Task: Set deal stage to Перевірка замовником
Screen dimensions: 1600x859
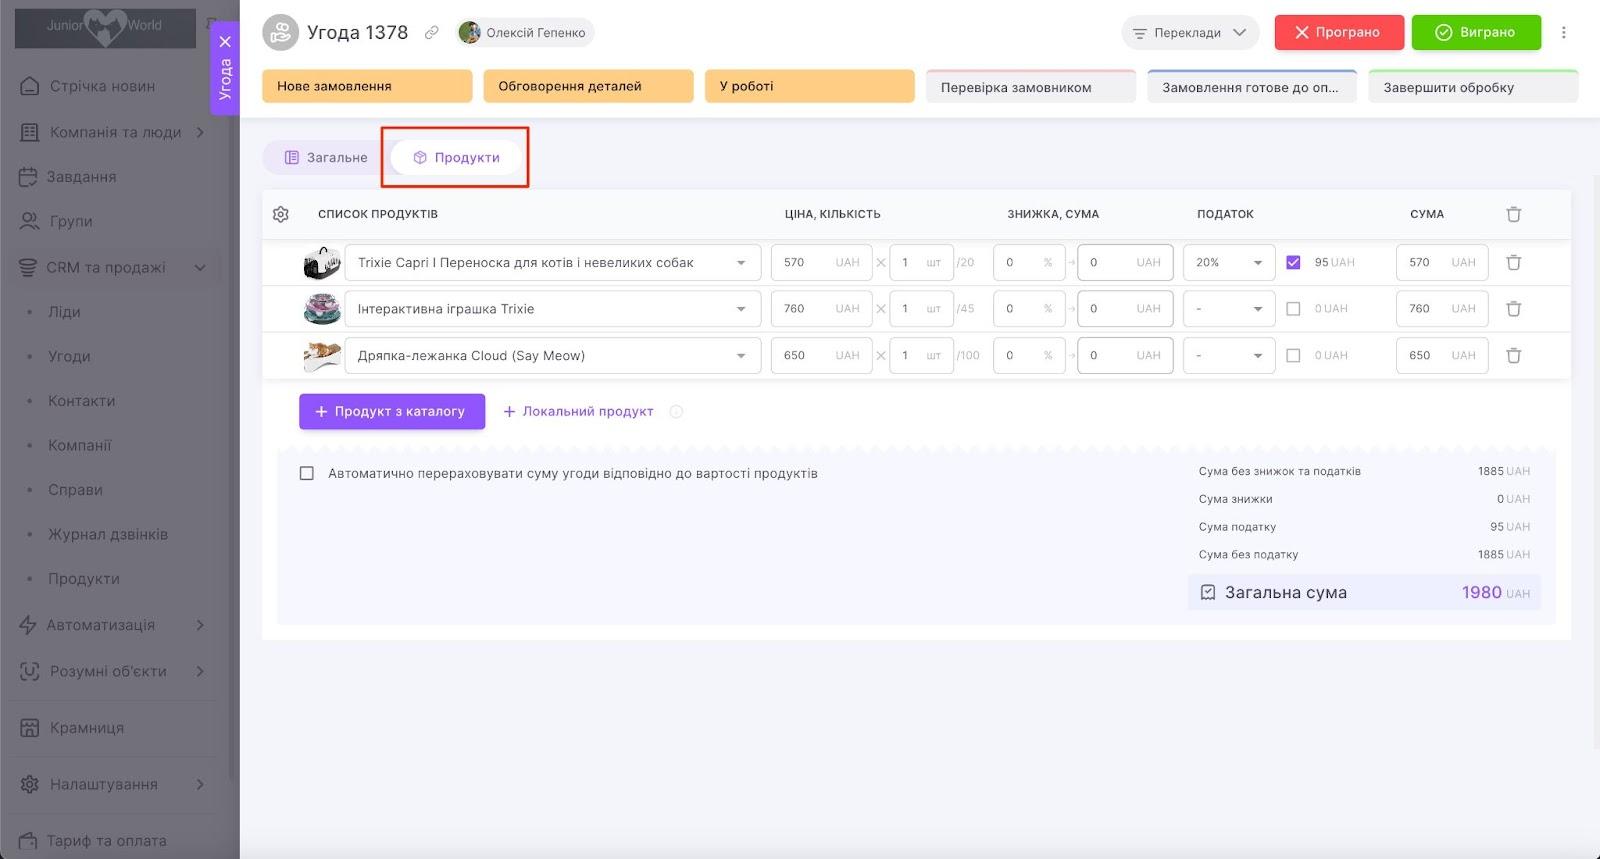Action: tap(1030, 87)
